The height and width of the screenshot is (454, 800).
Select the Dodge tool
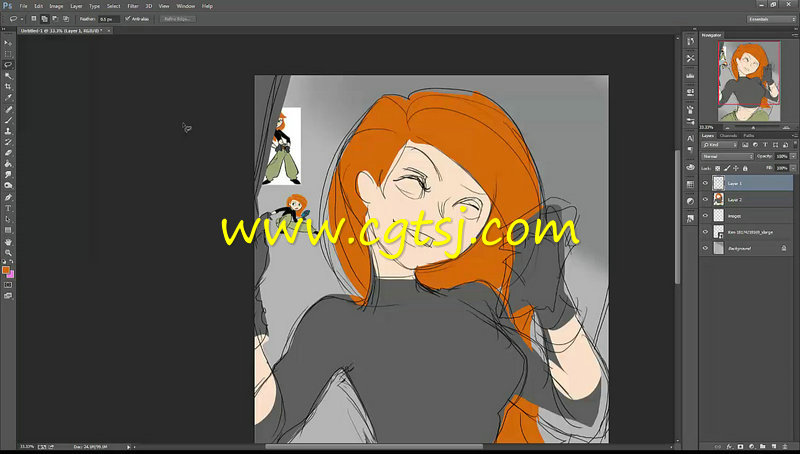click(x=8, y=186)
